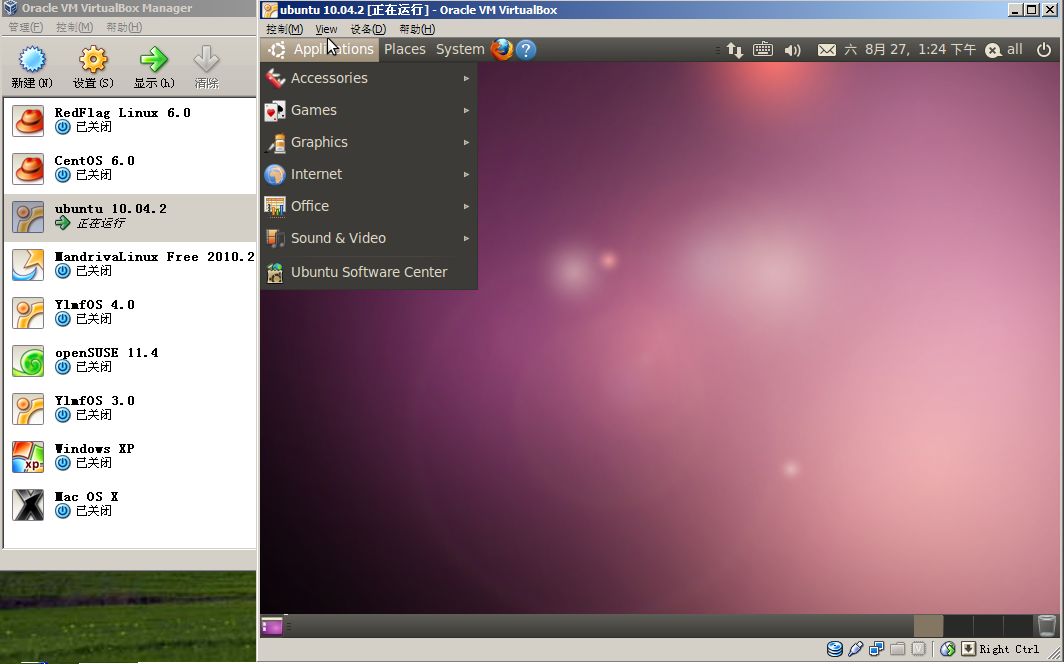1064x664 pixels.
Task: Click the mouse integration globe icon
Action: (x=947, y=649)
